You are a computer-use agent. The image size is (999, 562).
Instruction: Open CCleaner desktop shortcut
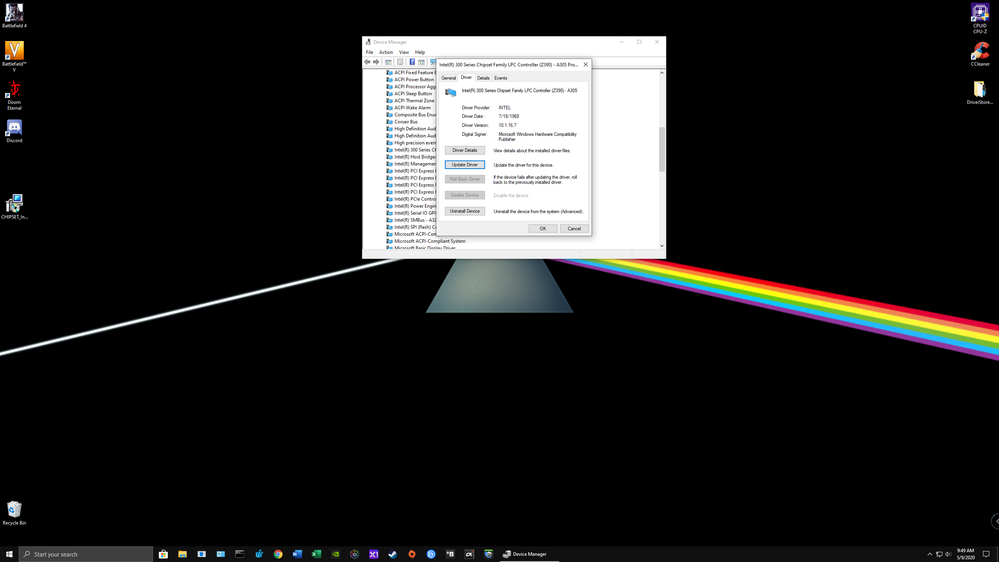tap(980, 54)
